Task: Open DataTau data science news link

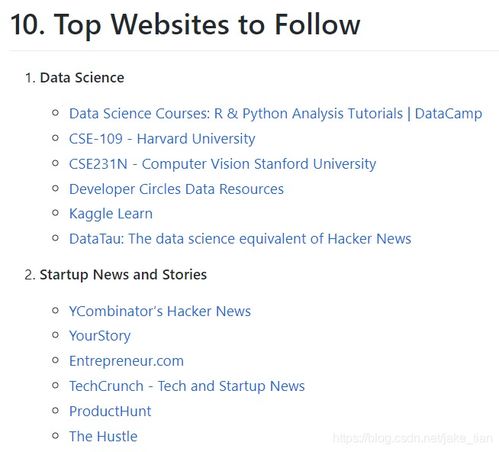Action: (x=240, y=239)
